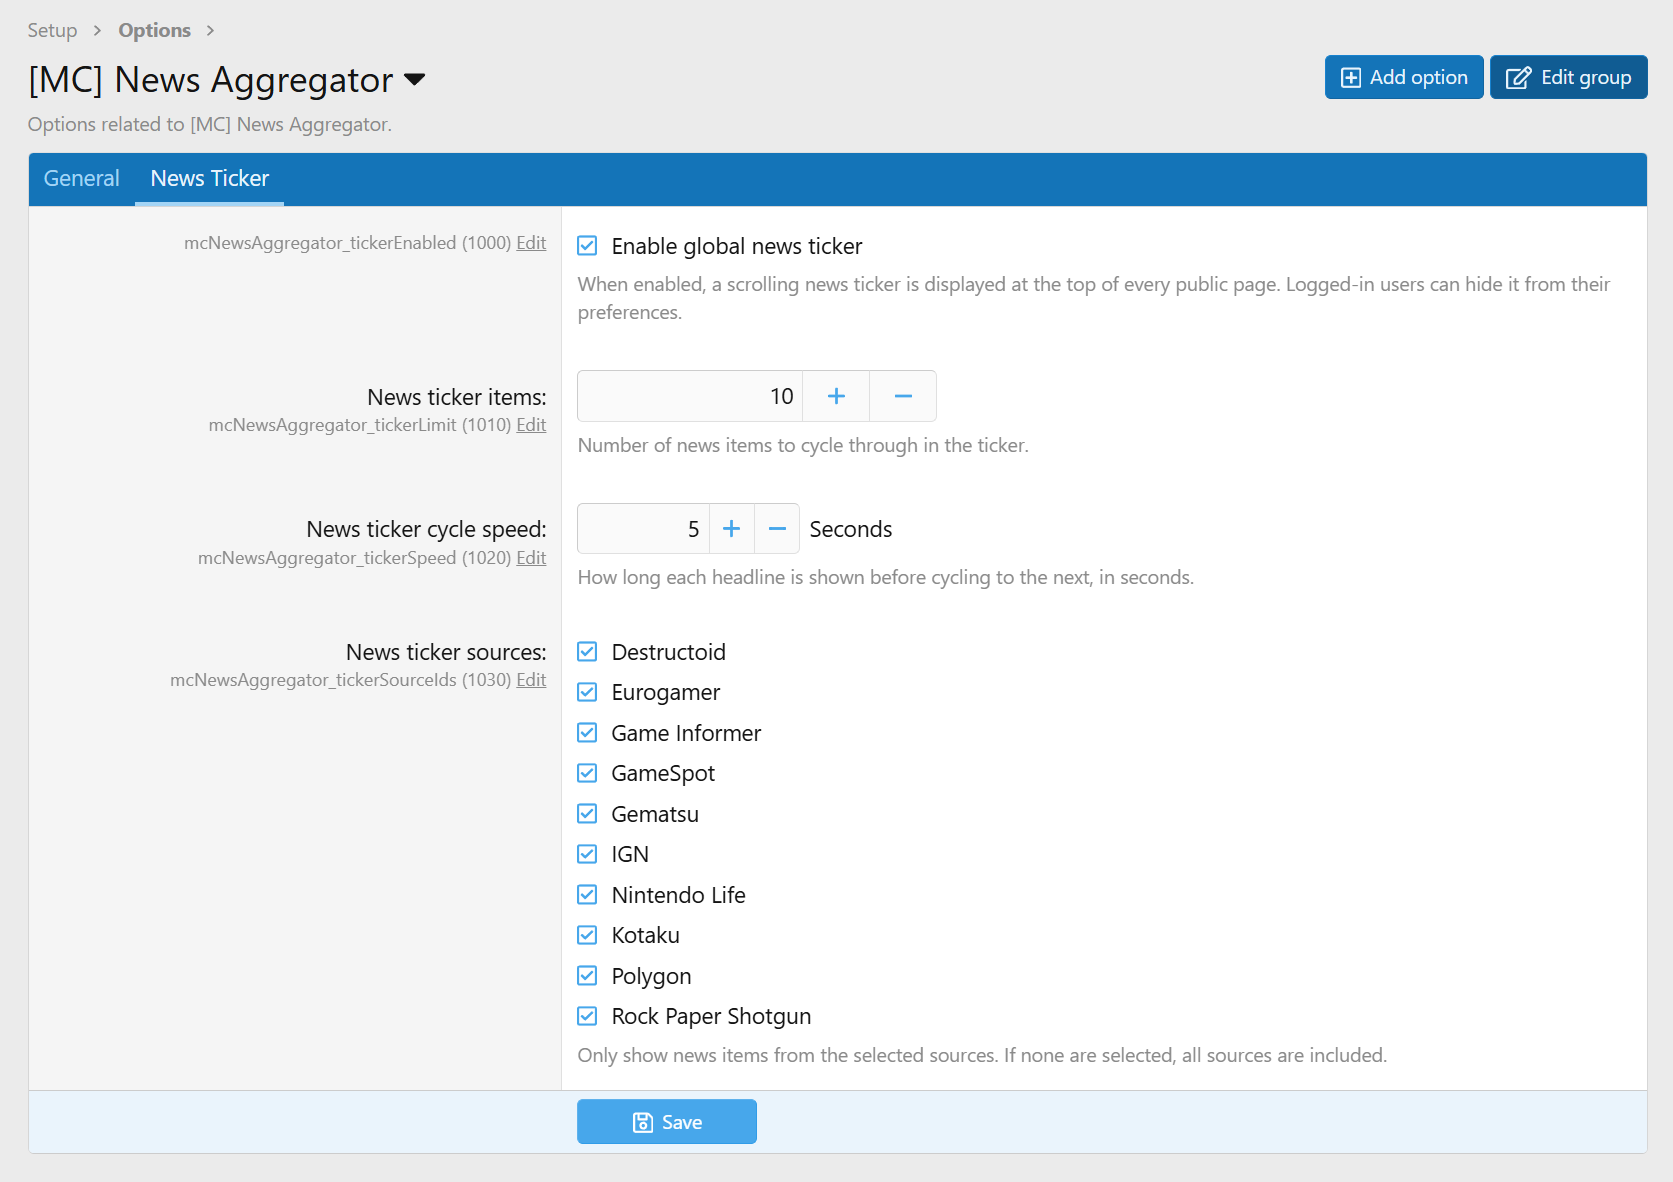Open Edit link for tickerSourceIds option
The width and height of the screenshot is (1673, 1182).
(531, 680)
